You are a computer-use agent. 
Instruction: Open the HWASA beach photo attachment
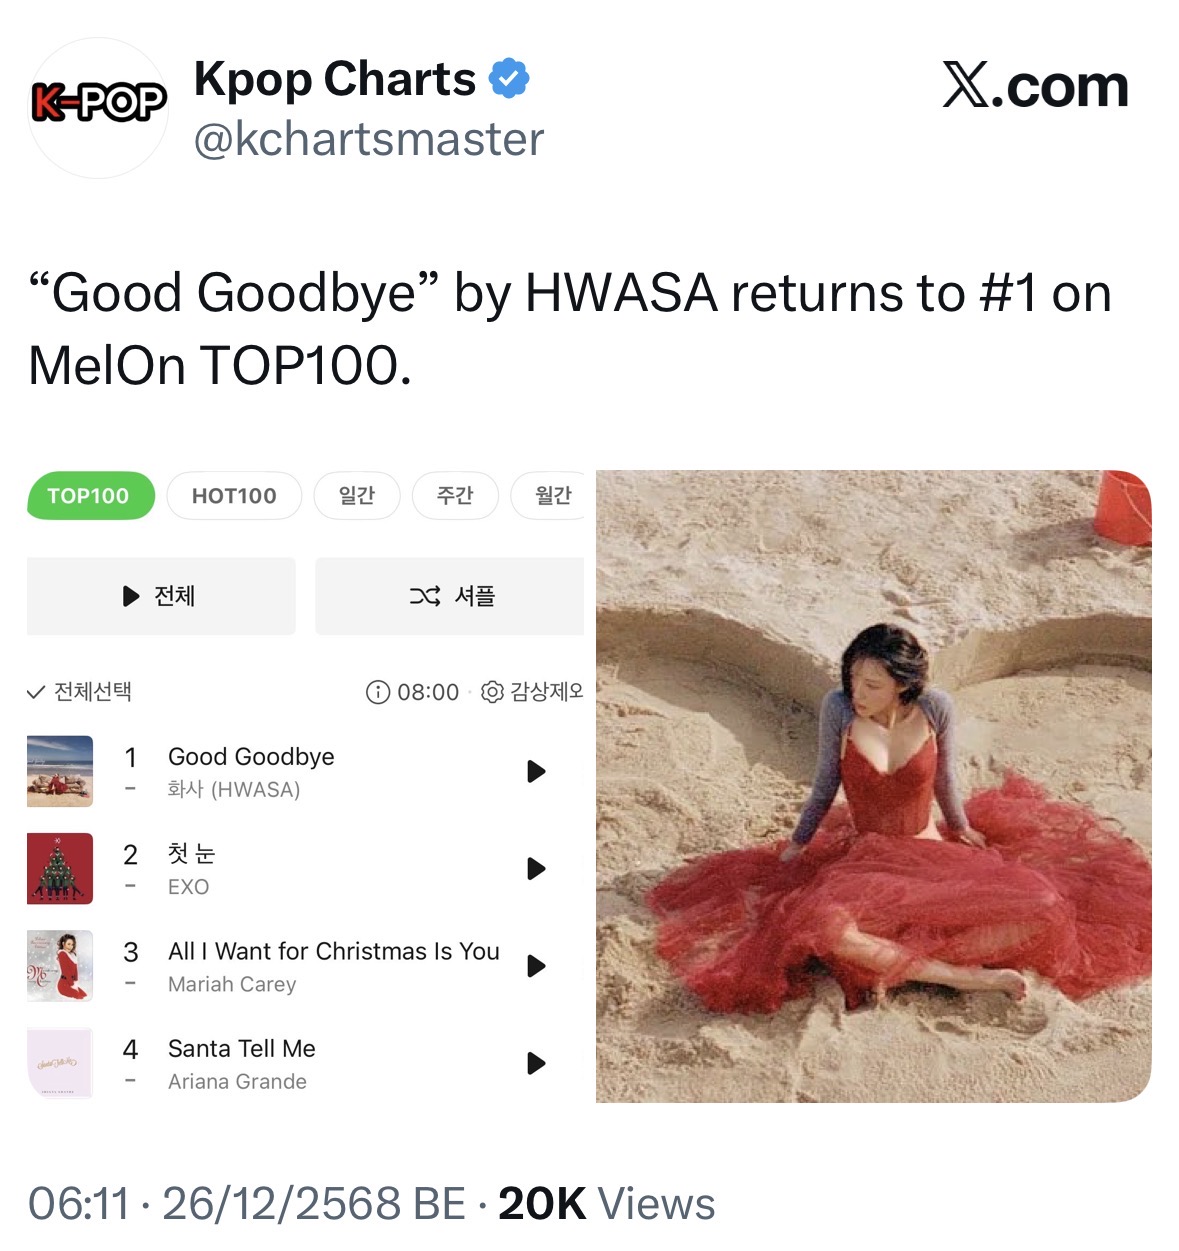[874, 787]
